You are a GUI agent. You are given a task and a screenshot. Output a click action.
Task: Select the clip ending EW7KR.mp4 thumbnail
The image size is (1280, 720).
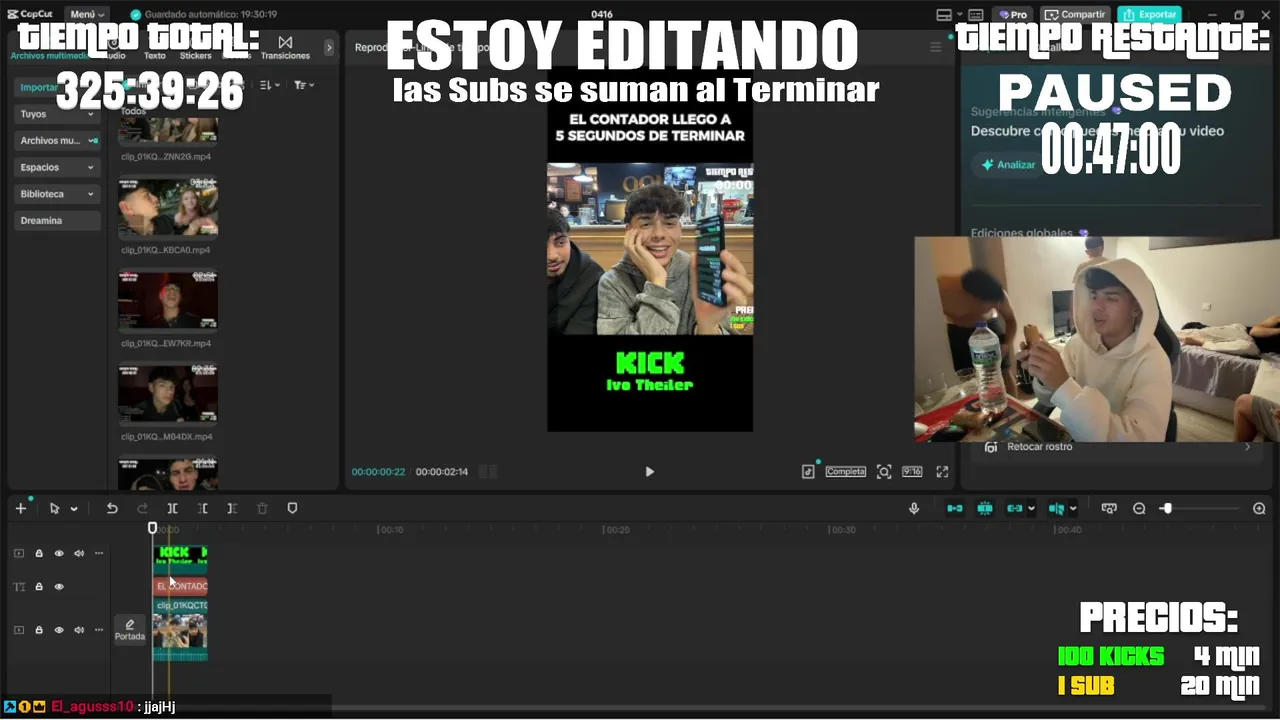[168, 300]
